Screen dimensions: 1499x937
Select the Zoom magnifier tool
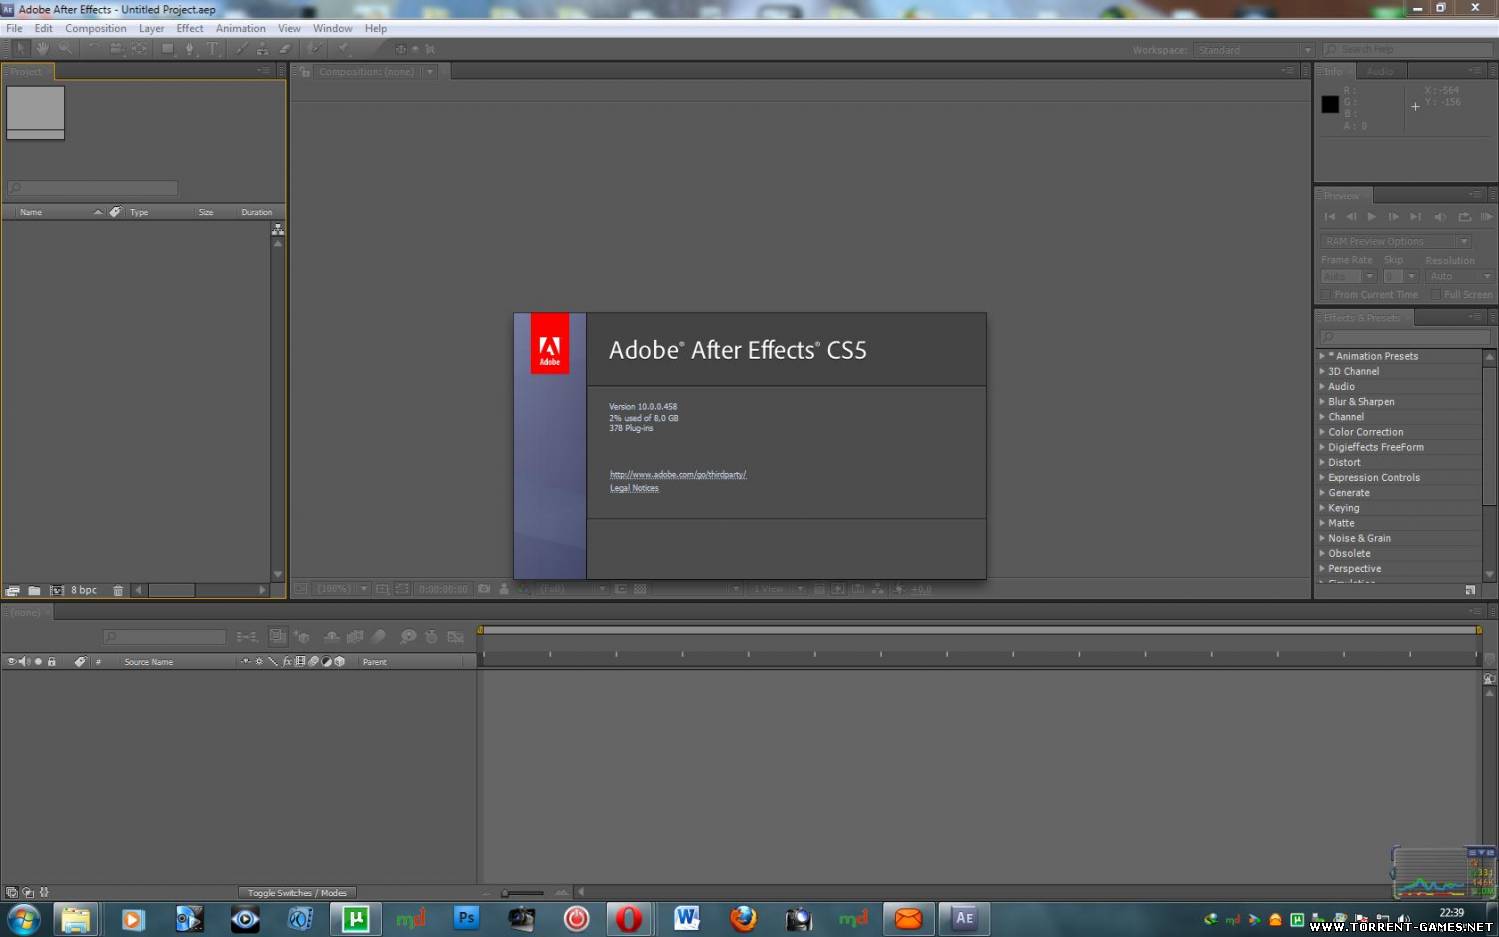65,48
